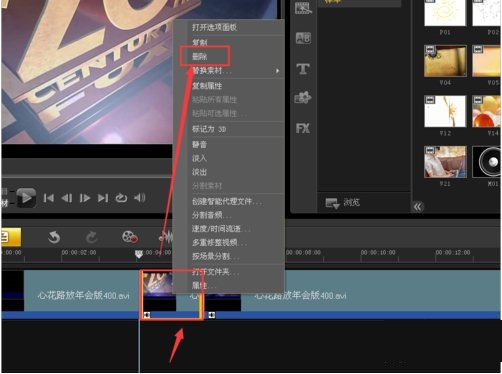Open 多重修整视频 from context menu
This screenshot has width=502, height=374.
pos(219,242)
